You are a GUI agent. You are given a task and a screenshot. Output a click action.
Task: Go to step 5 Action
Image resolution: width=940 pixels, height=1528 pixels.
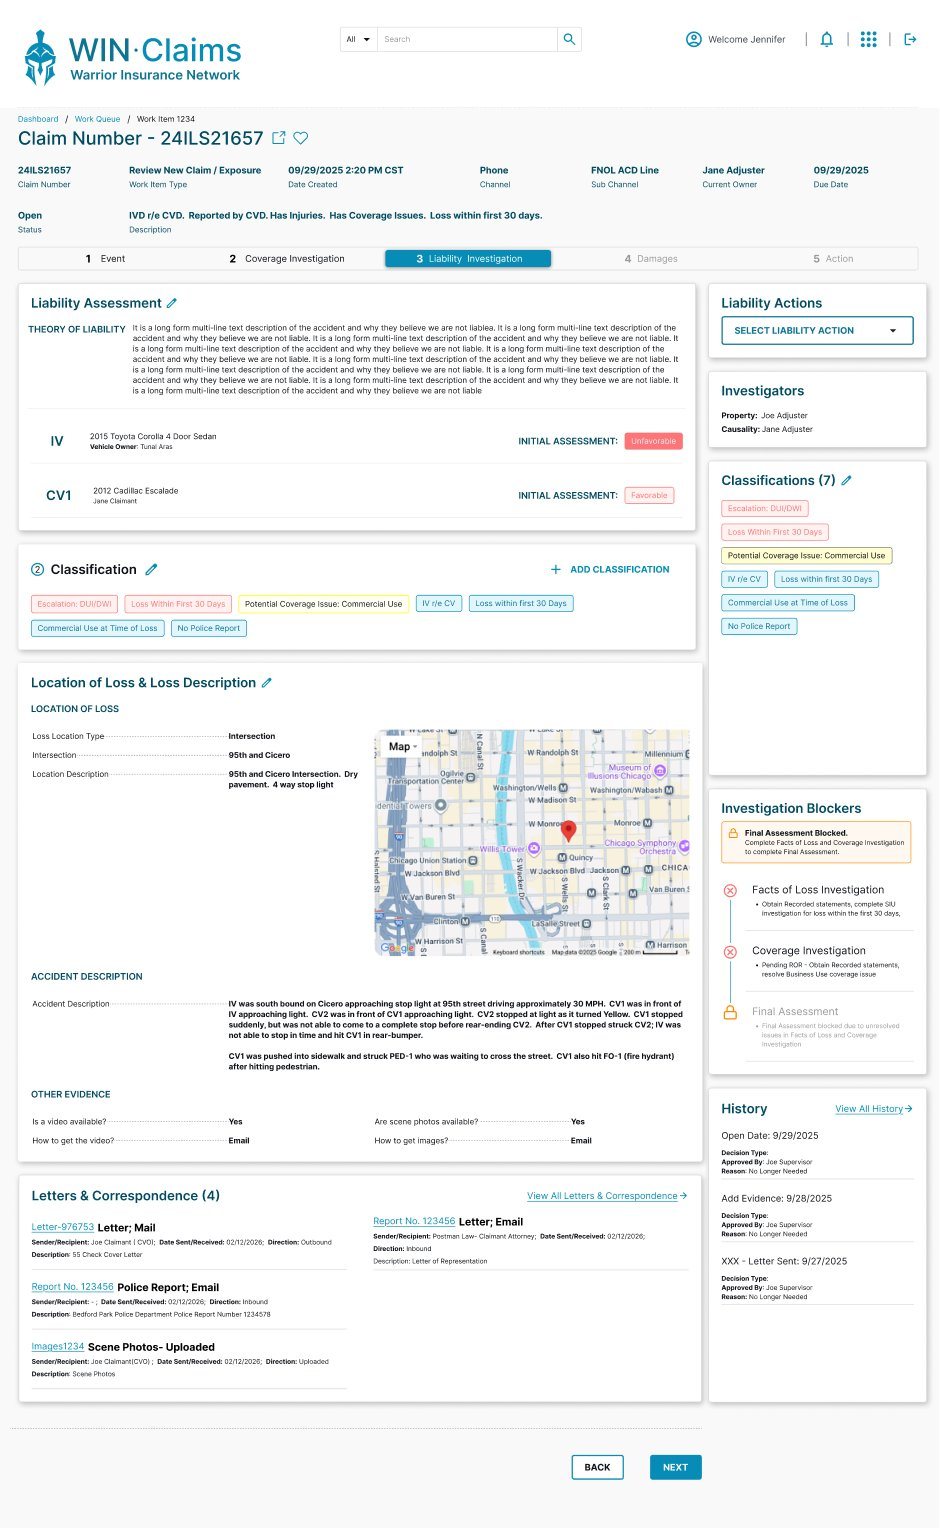click(833, 259)
